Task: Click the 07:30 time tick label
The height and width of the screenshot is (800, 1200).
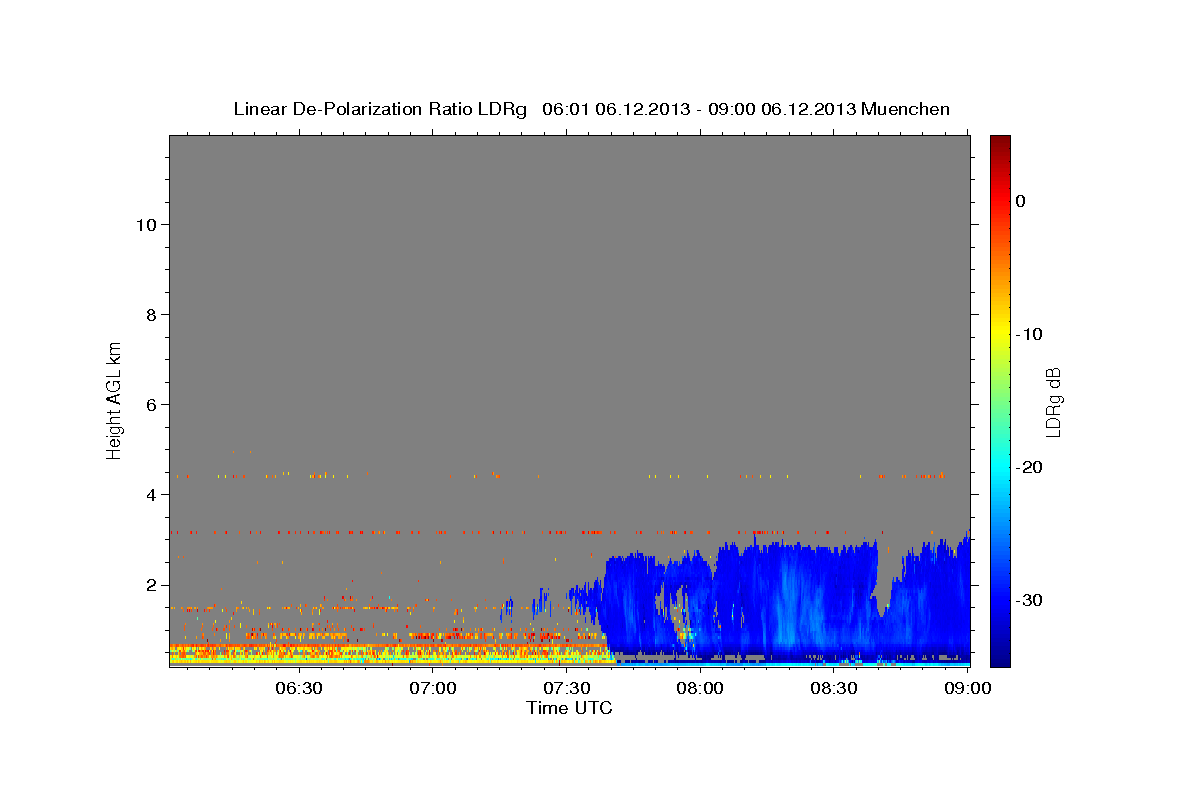Action: pyautogui.click(x=567, y=688)
